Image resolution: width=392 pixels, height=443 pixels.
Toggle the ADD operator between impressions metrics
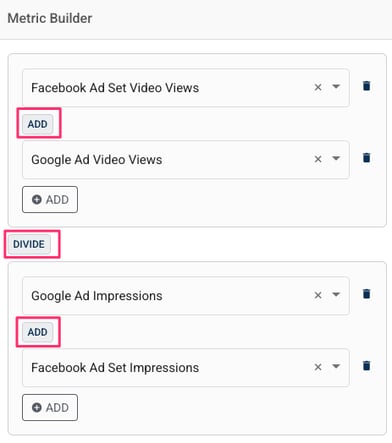click(38, 332)
